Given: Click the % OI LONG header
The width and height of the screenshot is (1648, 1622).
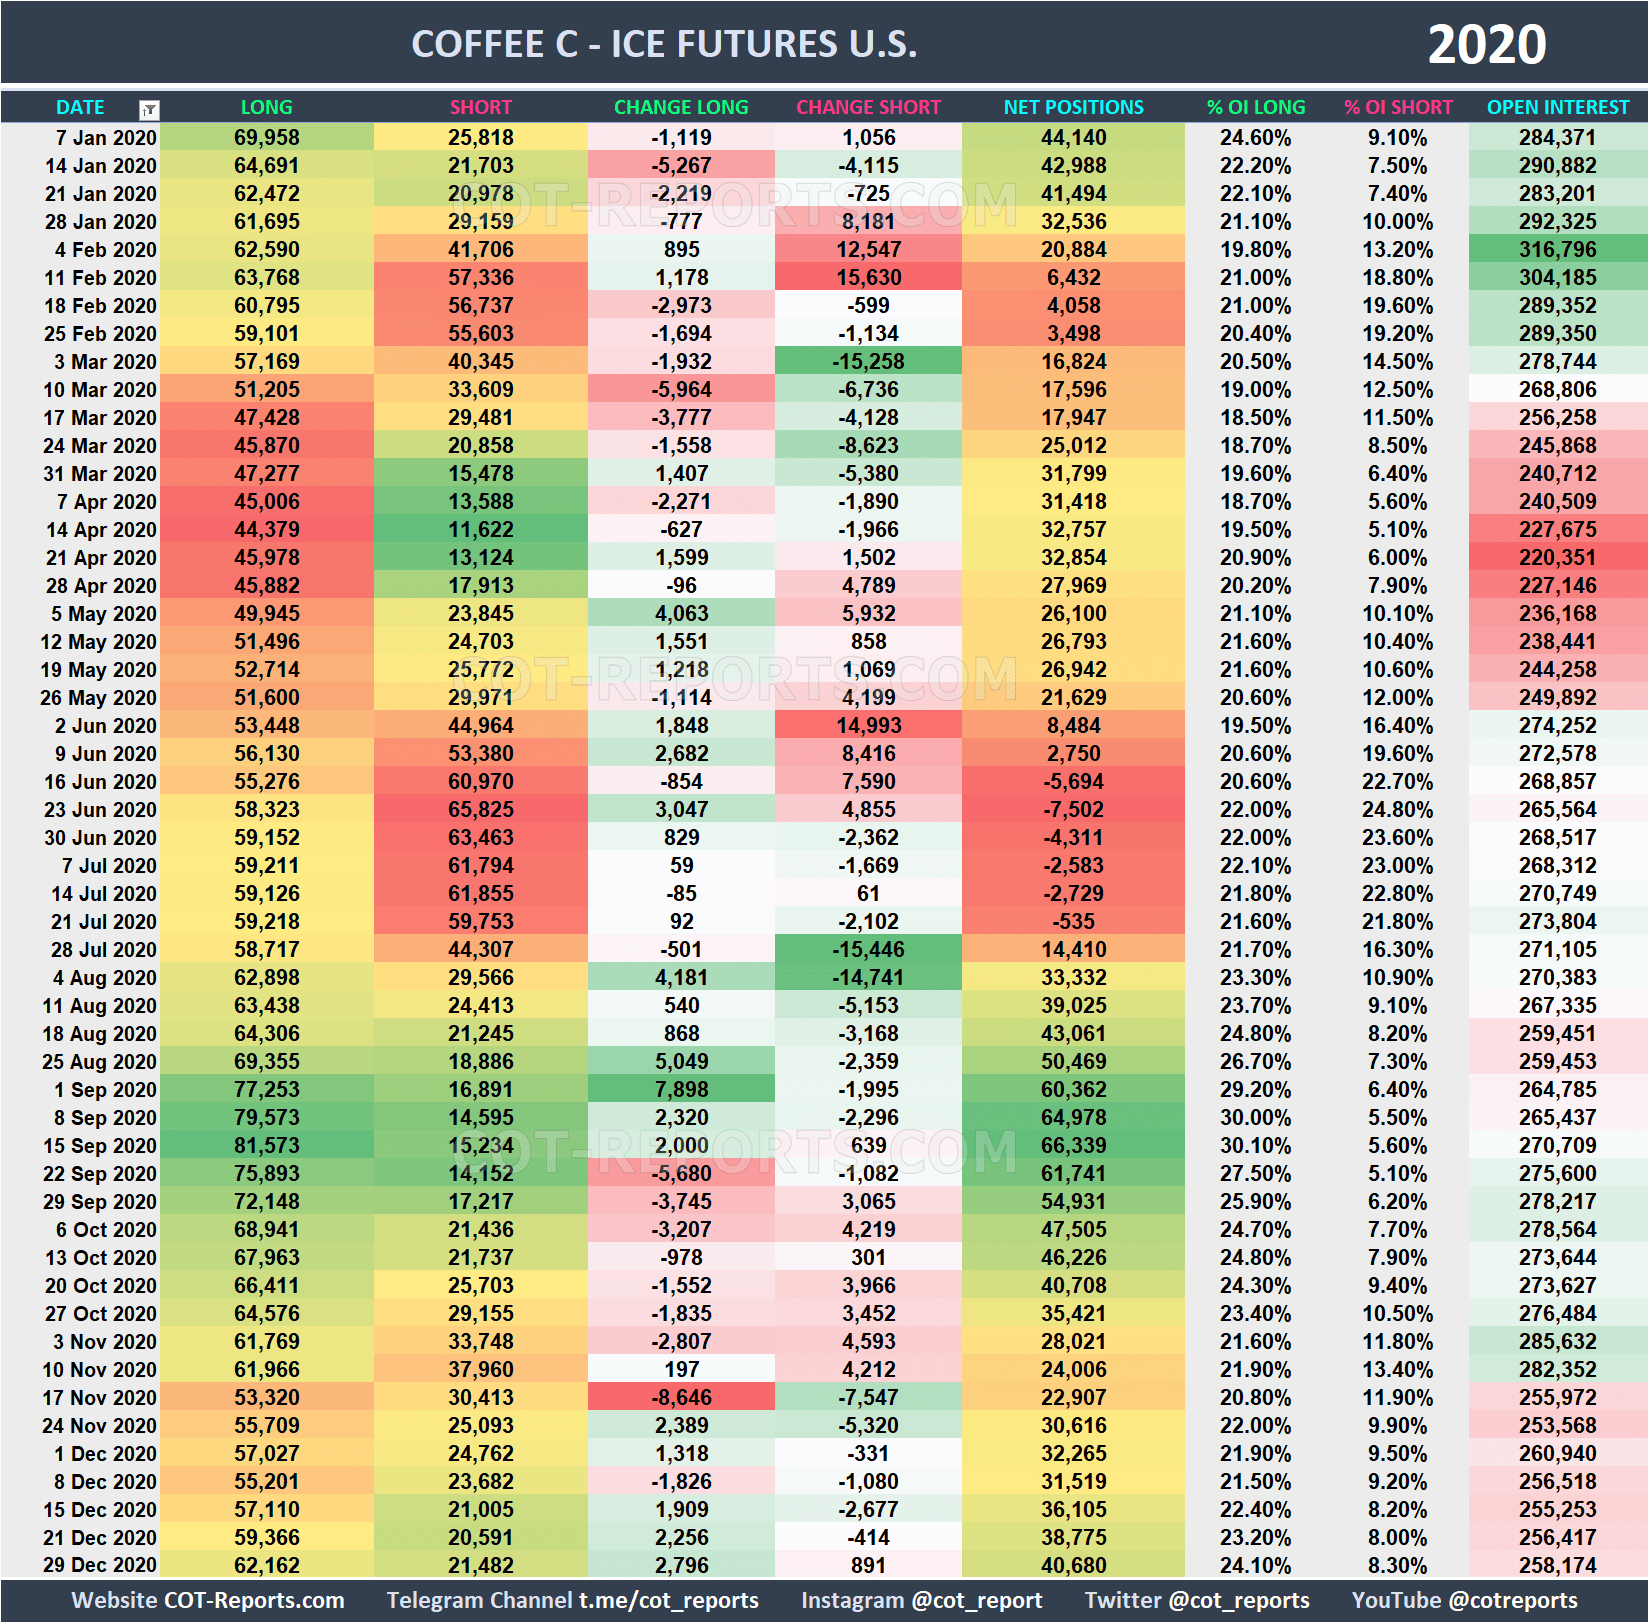Looking at the screenshot, I should [1256, 107].
